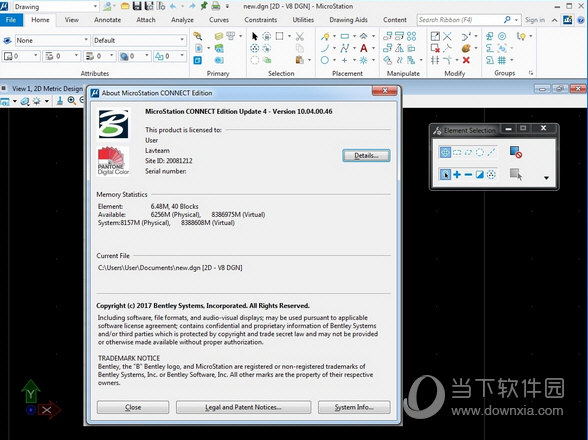
Task: Click the Paste clipboard icon
Action: coord(299,60)
